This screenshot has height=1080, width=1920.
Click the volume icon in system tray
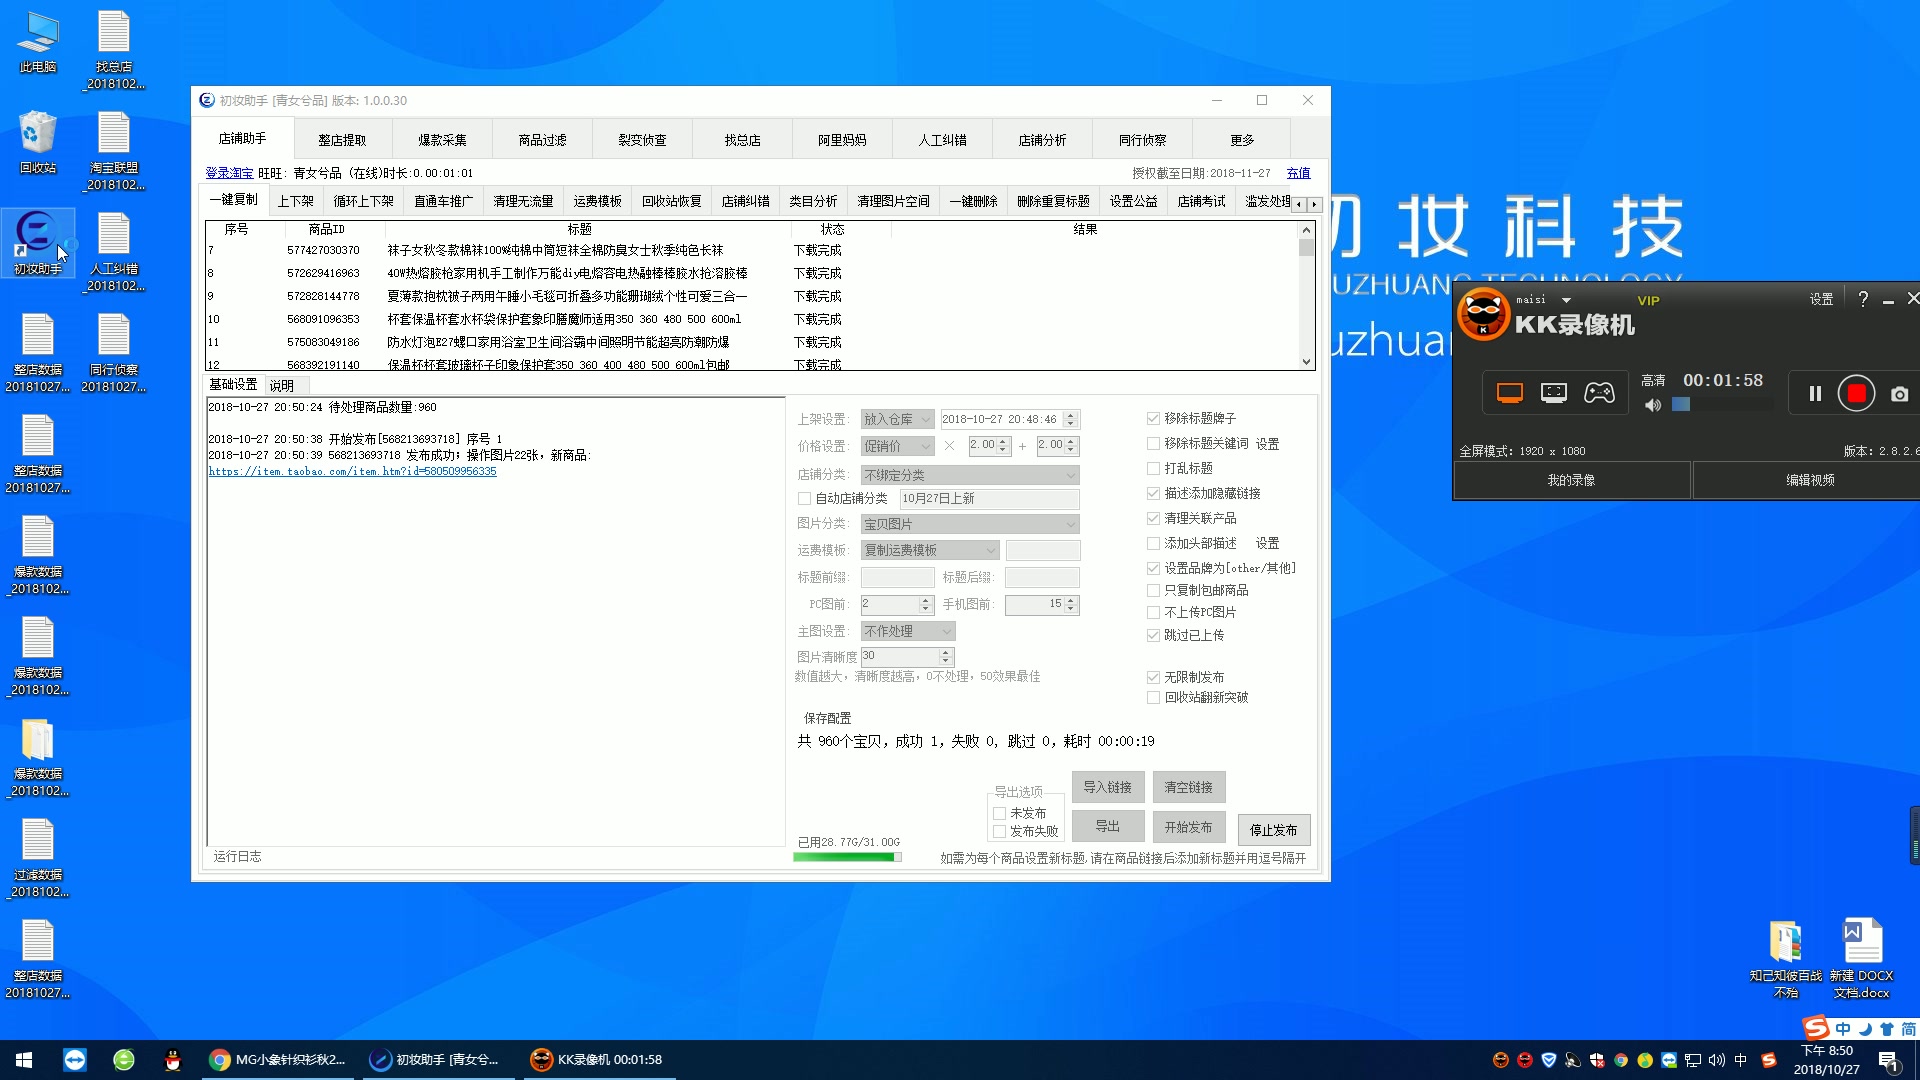(1716, 1060)
